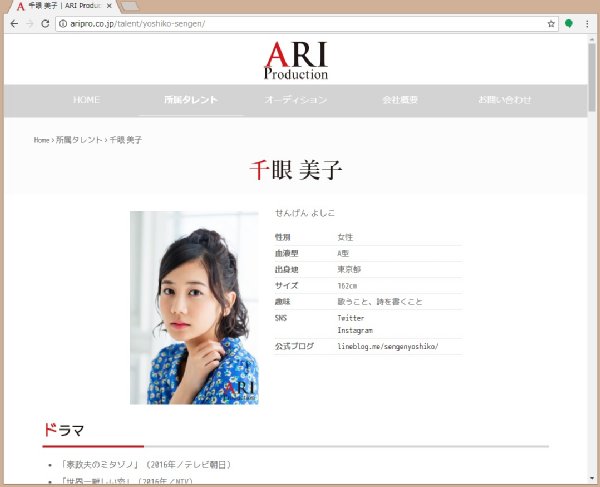Screen dimensions: 600x487
Task: Open 会社概要 navigation item
Action: click(x=400, y=100)
